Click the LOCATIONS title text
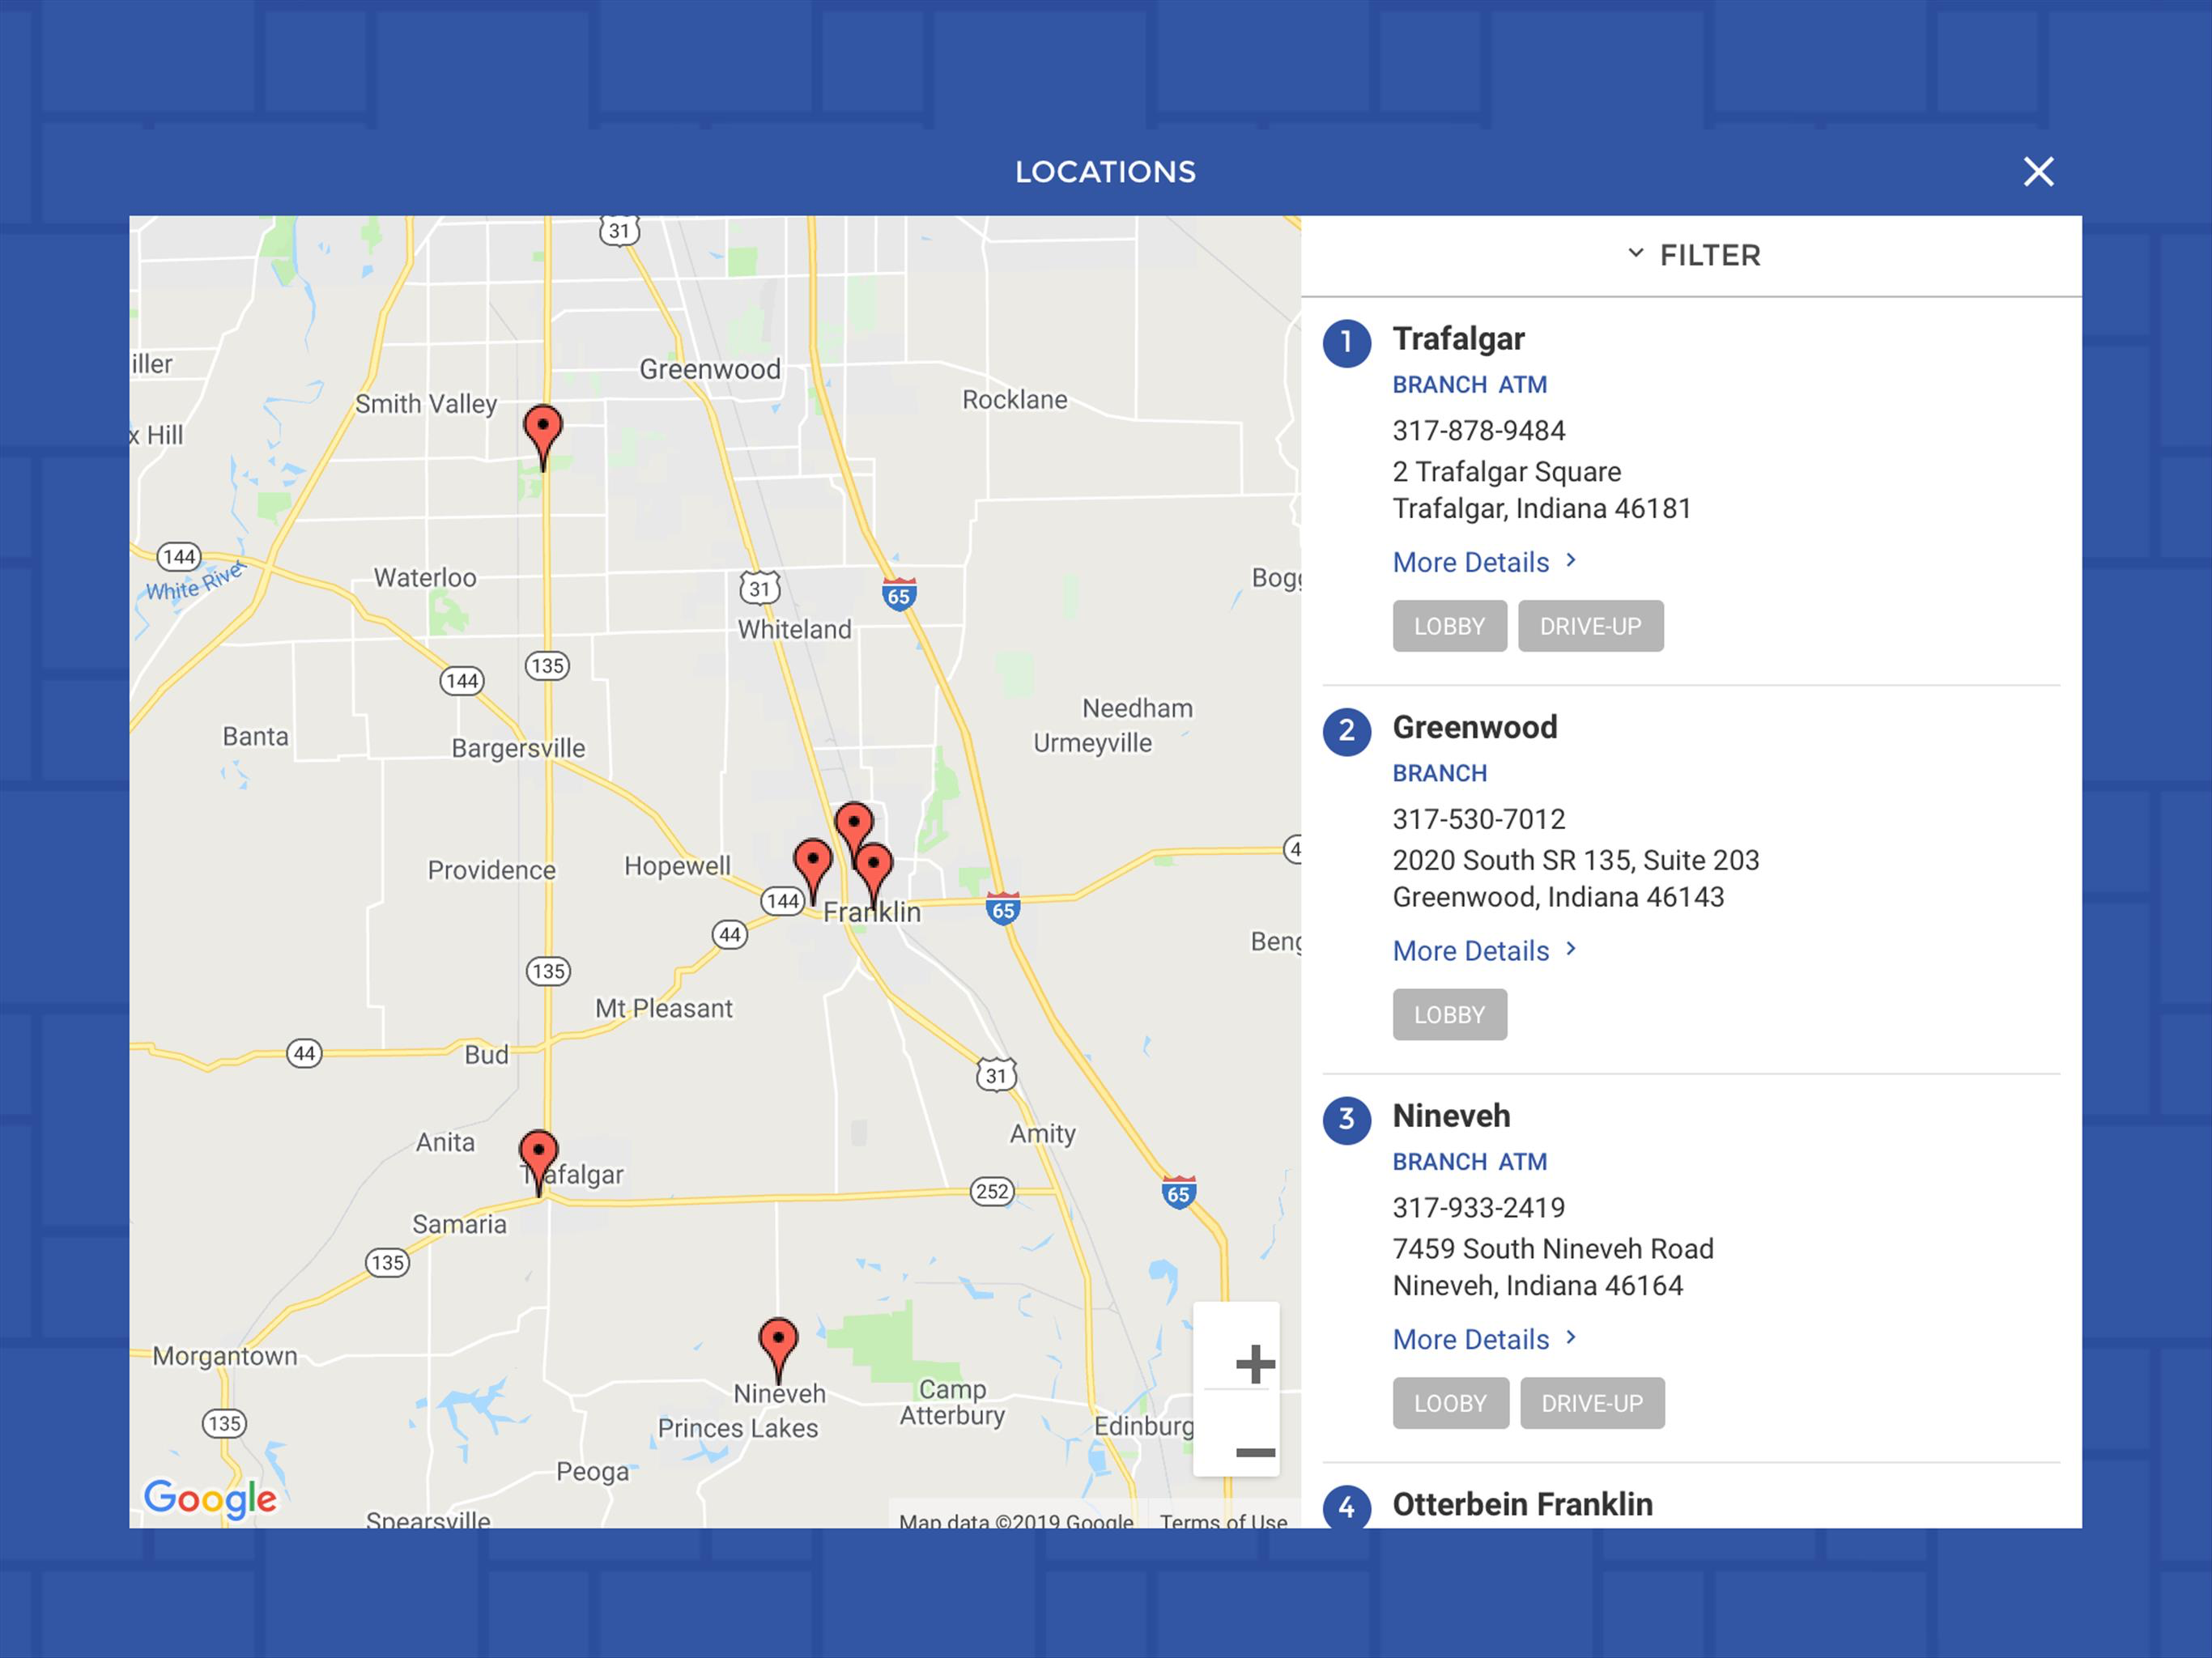The height and width of the screenshot is (1658, 2212). (1105, 172)
